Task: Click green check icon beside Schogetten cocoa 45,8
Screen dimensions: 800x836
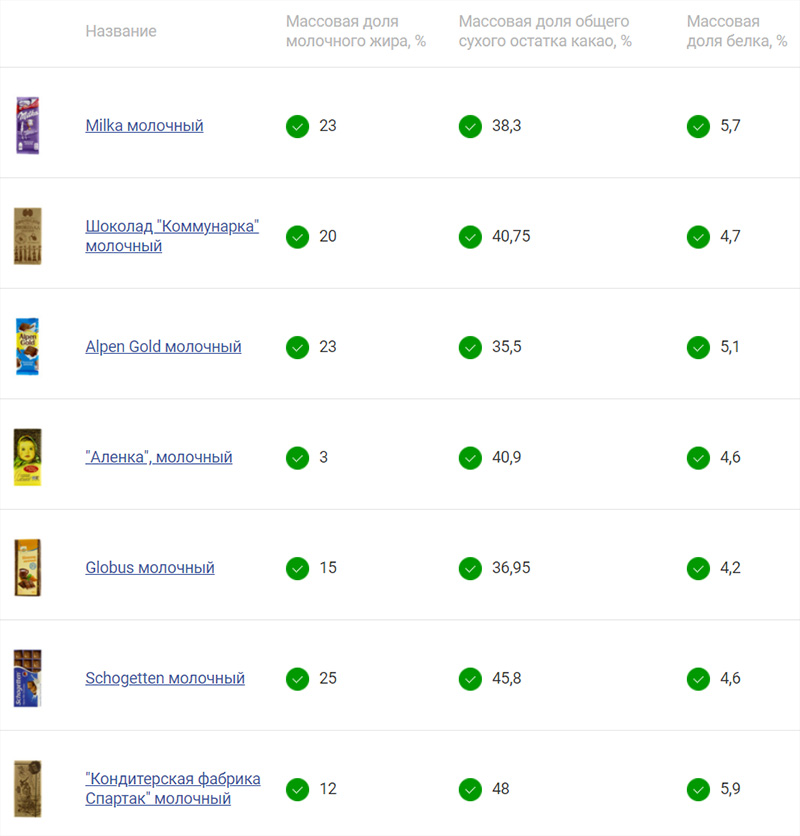Action: click(x=470, y=679)
